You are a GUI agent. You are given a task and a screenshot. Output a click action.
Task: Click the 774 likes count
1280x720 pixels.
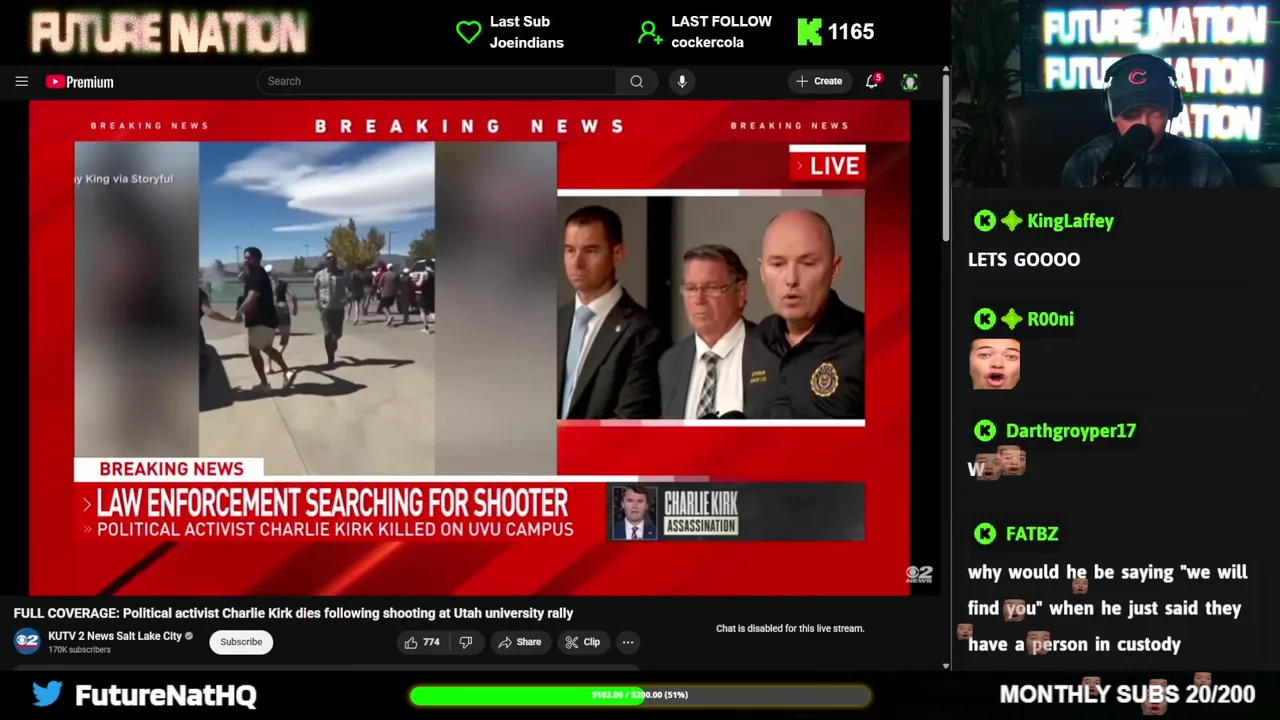point(431,642)
